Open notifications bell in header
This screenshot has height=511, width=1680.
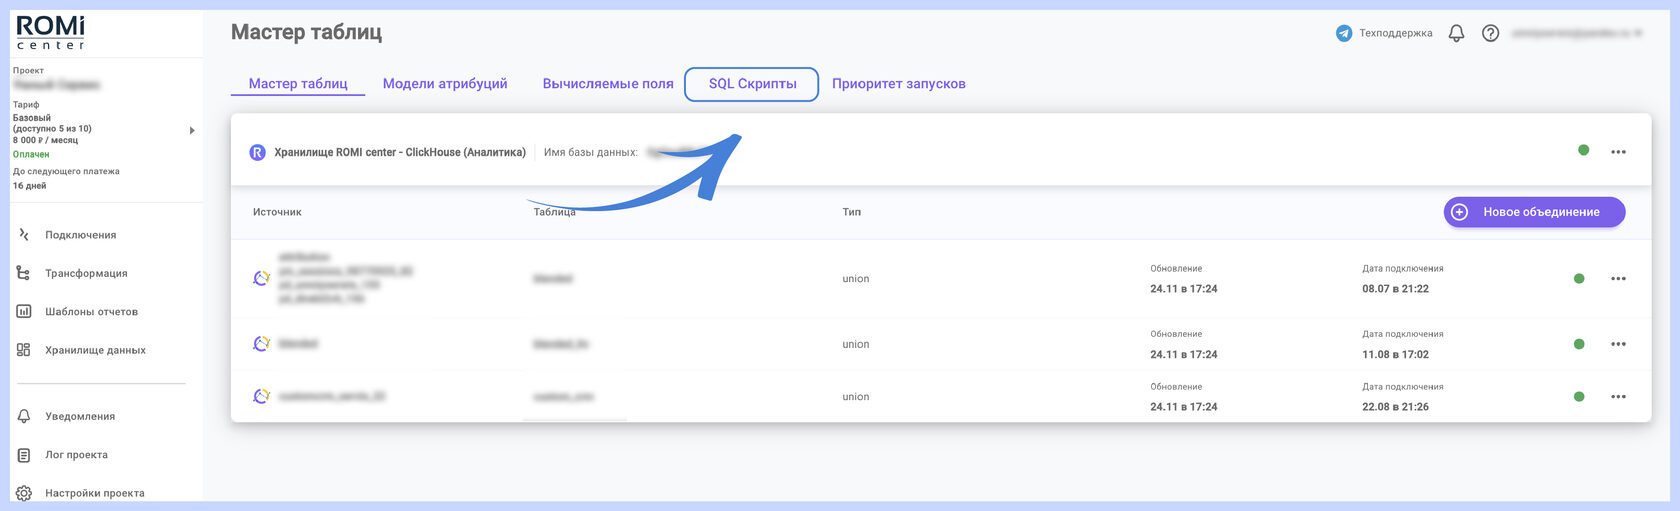pyautogui.click(x=1456, y=33)
